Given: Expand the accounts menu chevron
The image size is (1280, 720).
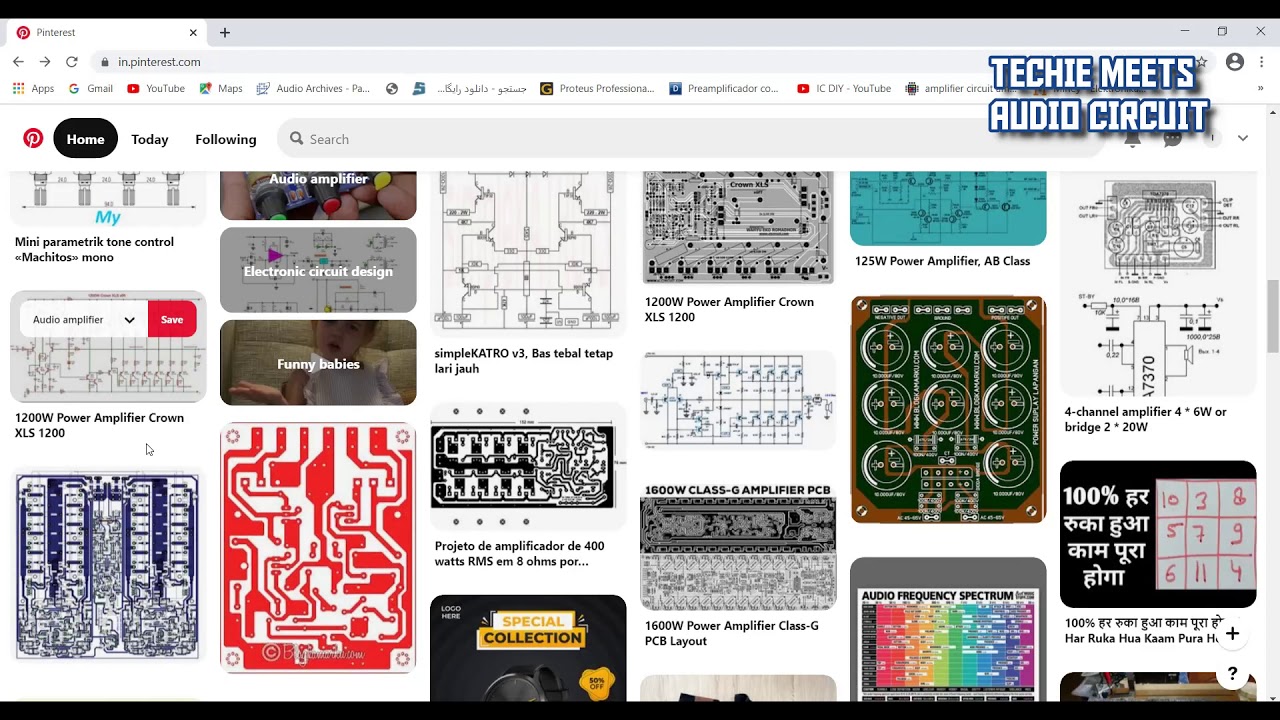Looking at the screenshot, I should coord(1243,138).
